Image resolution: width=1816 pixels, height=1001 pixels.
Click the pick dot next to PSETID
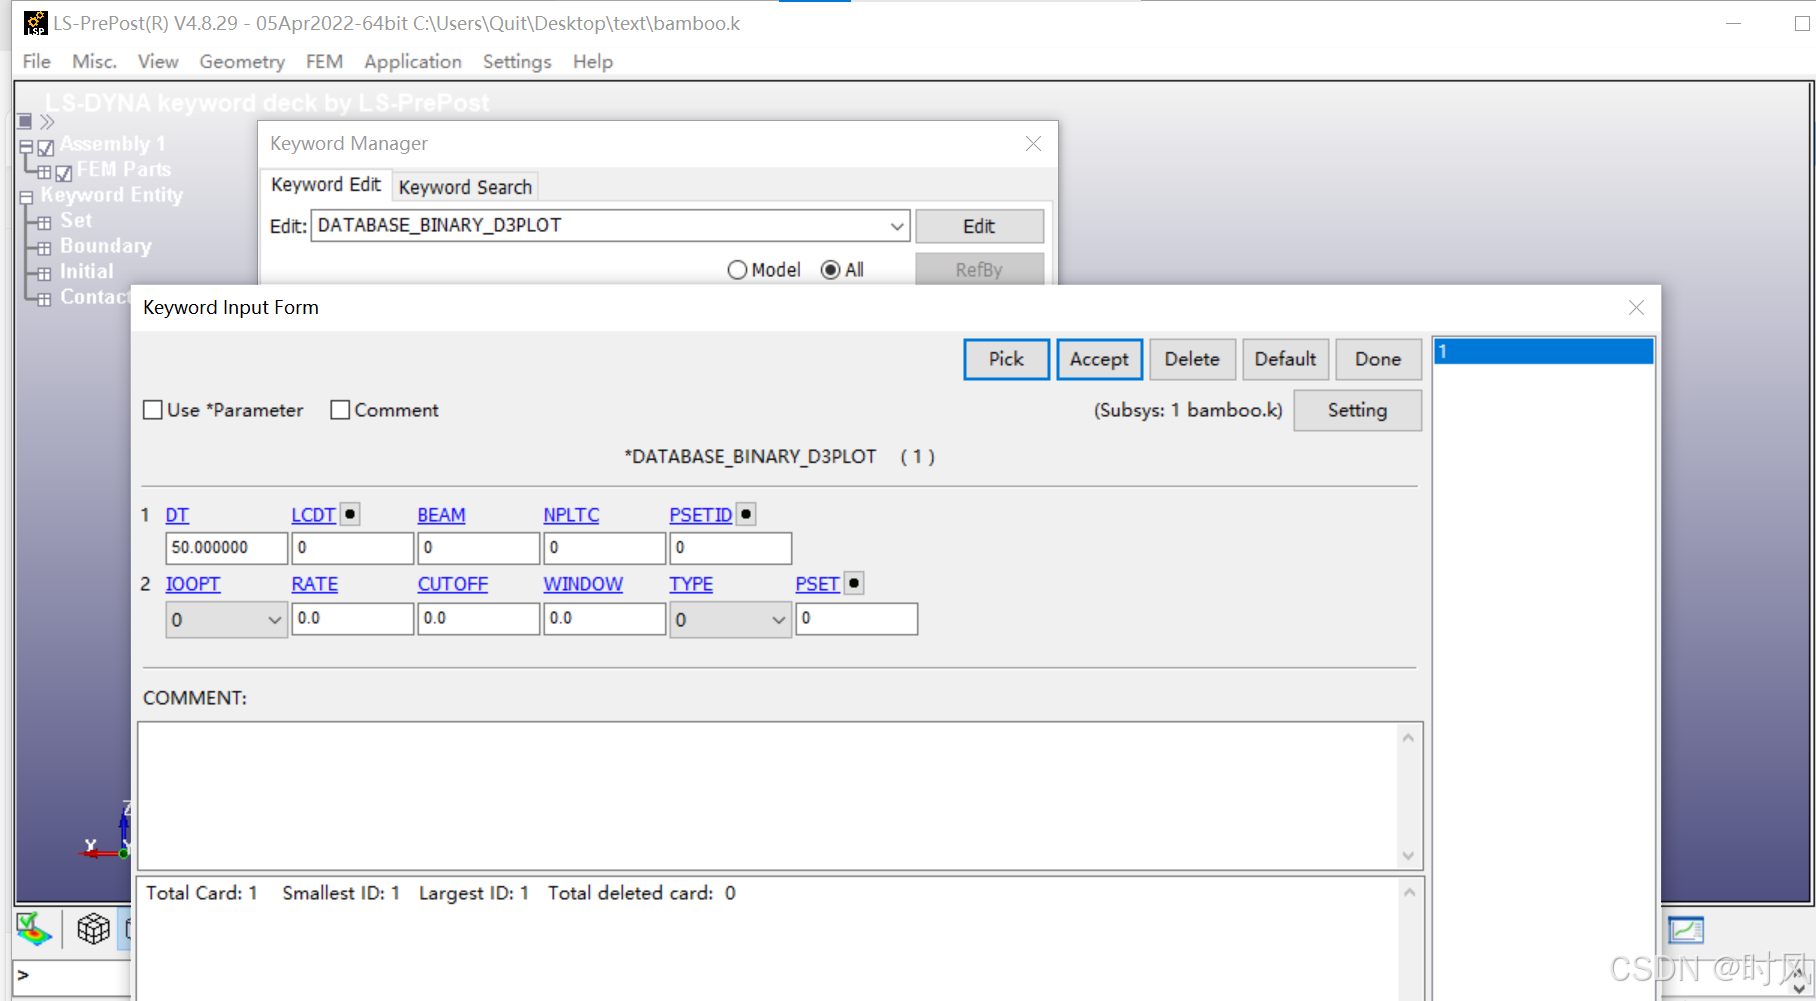pos(746,514)
